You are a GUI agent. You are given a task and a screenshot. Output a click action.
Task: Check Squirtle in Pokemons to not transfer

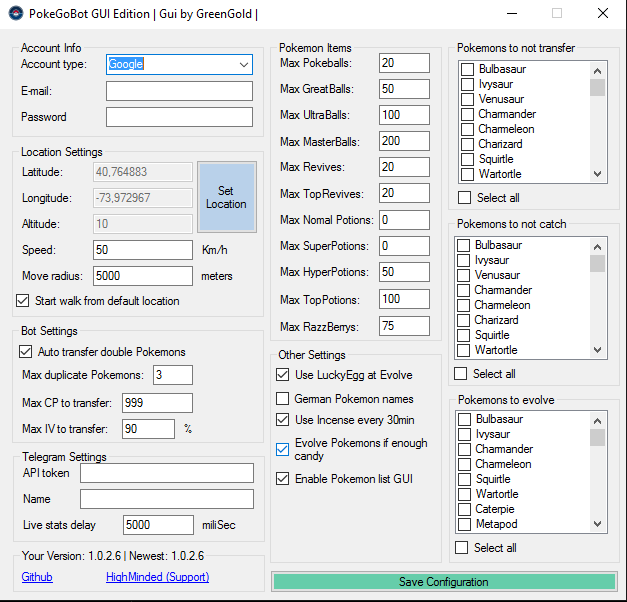pos(467,159)
